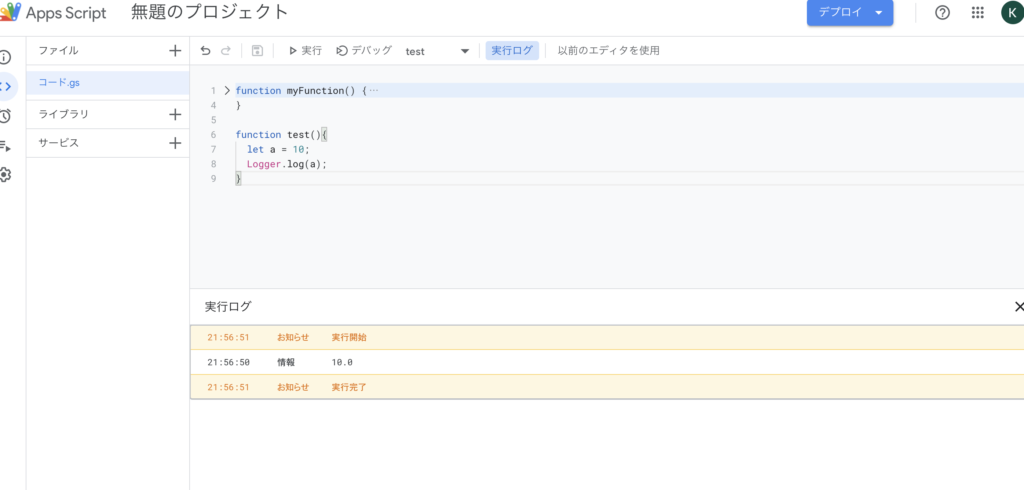This screenshot has width=1024, height=490.
Task: Click the folded ellipsis after myFunction() {
Action: tap(374, 91)
